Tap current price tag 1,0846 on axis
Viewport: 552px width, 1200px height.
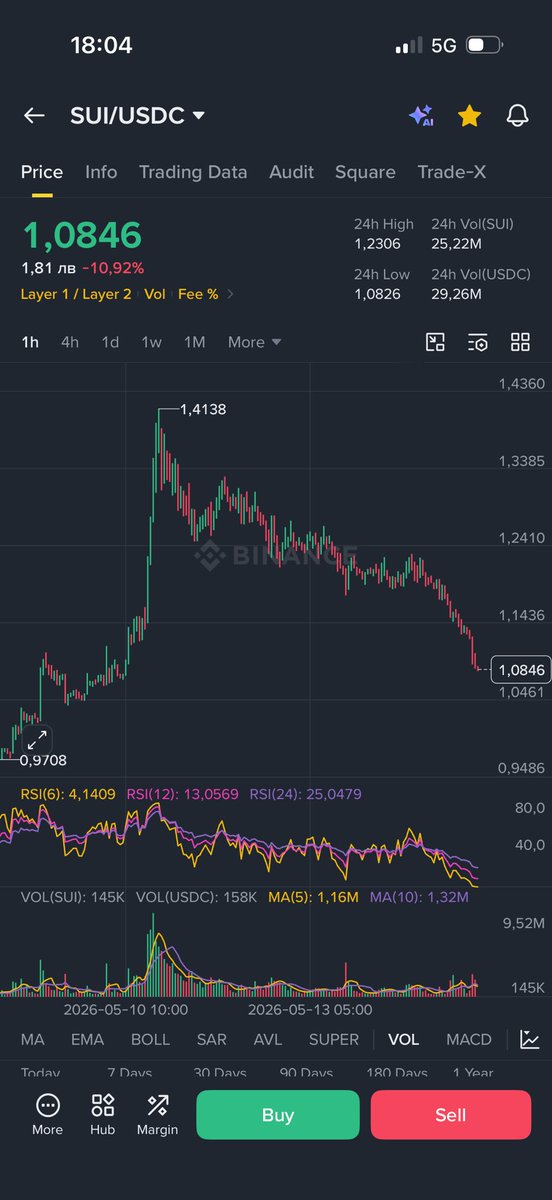520,670
